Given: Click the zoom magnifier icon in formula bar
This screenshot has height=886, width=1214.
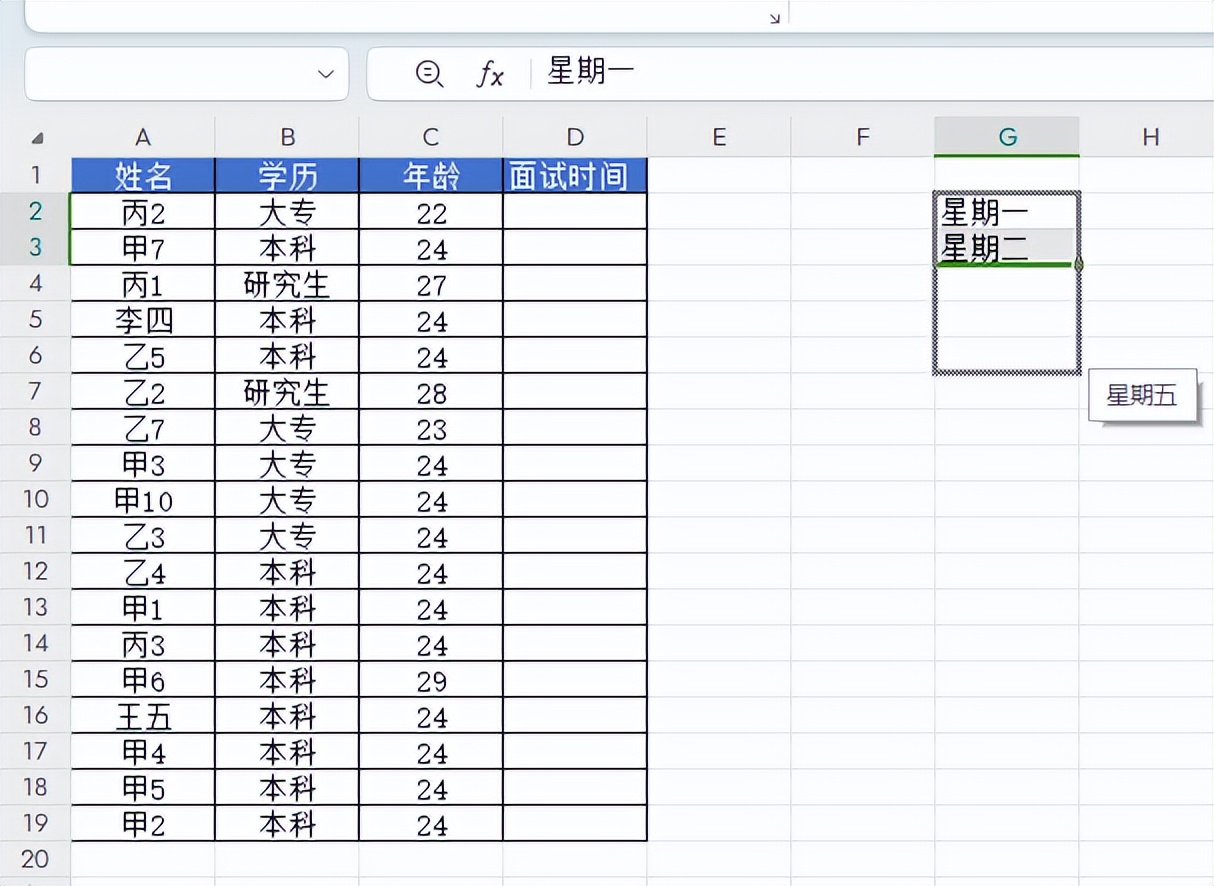Looking at the screenshot, I should click(x=429, y=73).
